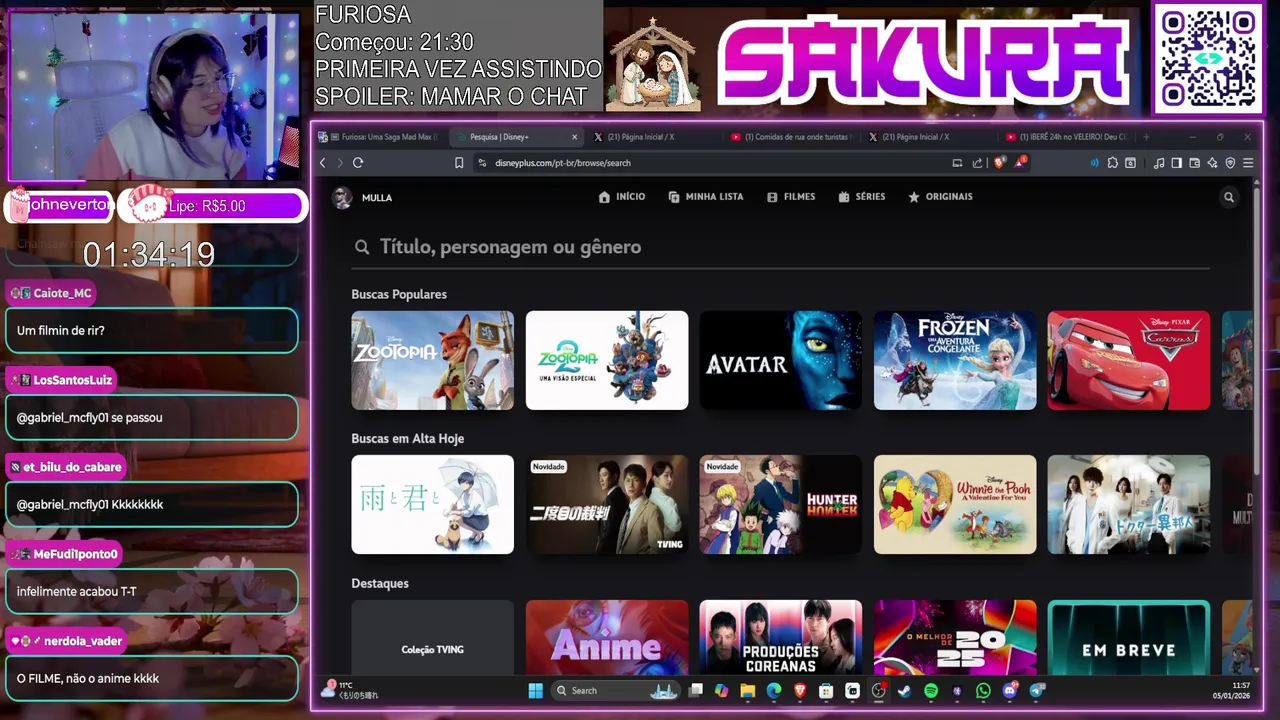Switch to the Furiosa: Uma Saga Mad Max tab
Screen dimensions: 1280x720
[384, 137]
